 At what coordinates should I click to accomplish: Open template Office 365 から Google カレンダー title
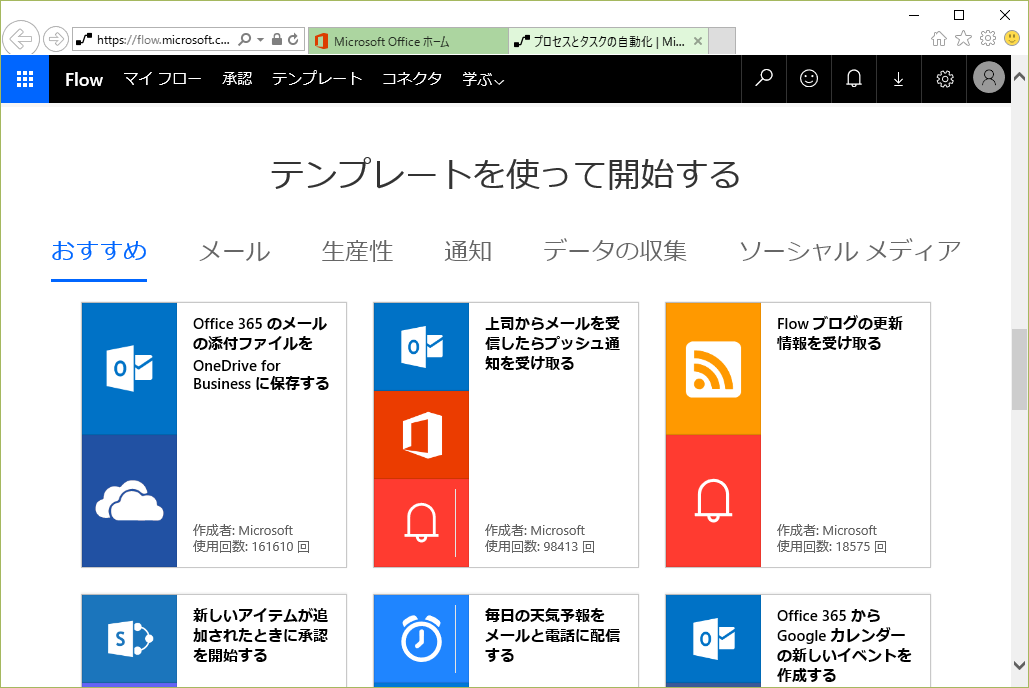point(844,645)
